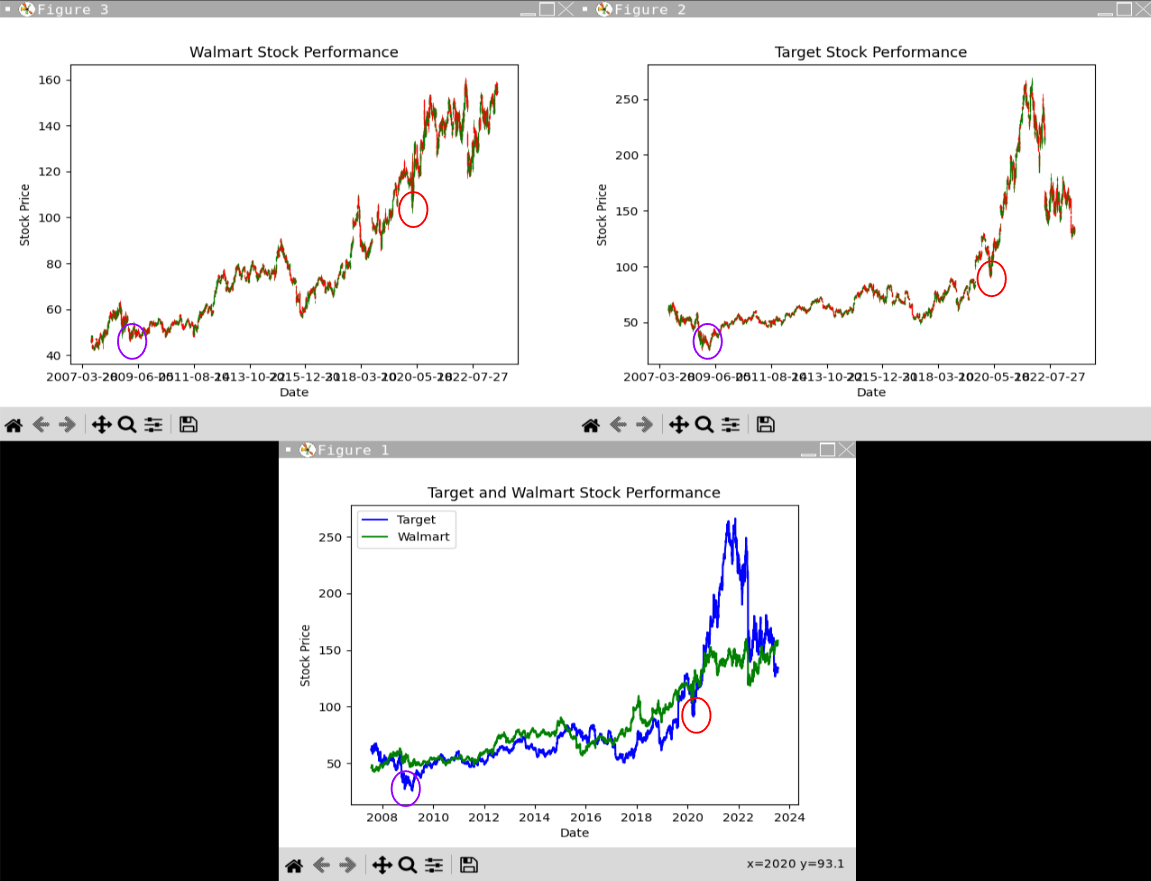Save Figure 3 with the disk icon

[x=189, y=424]
